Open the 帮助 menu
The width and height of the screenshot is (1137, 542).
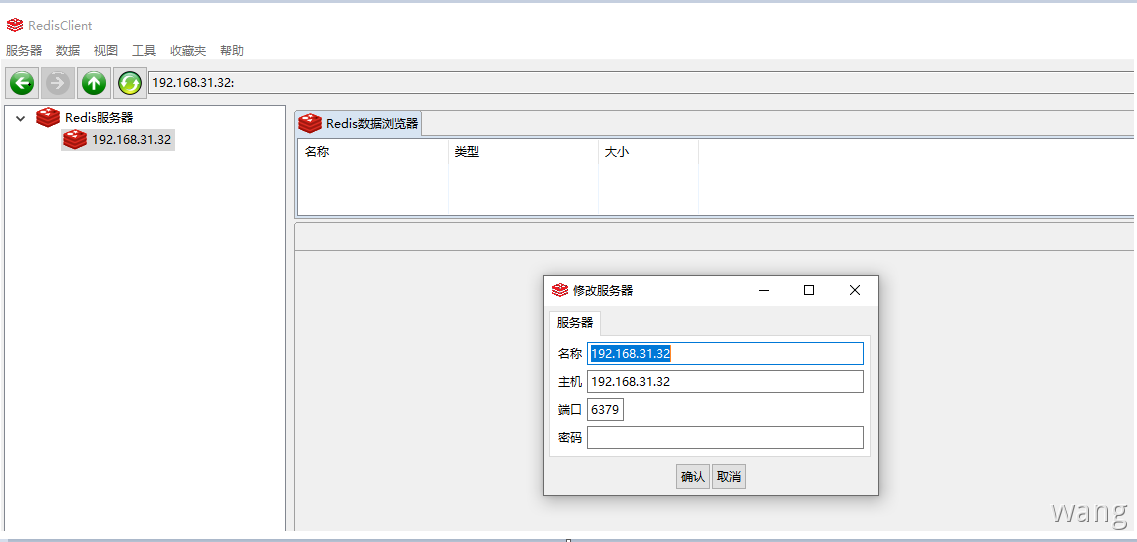232,50
